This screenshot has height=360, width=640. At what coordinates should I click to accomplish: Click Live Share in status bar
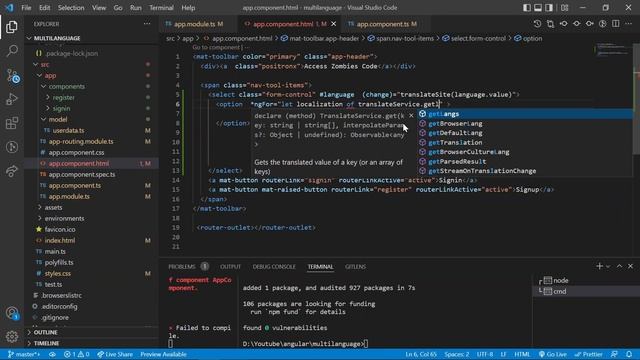click(115, 354)
